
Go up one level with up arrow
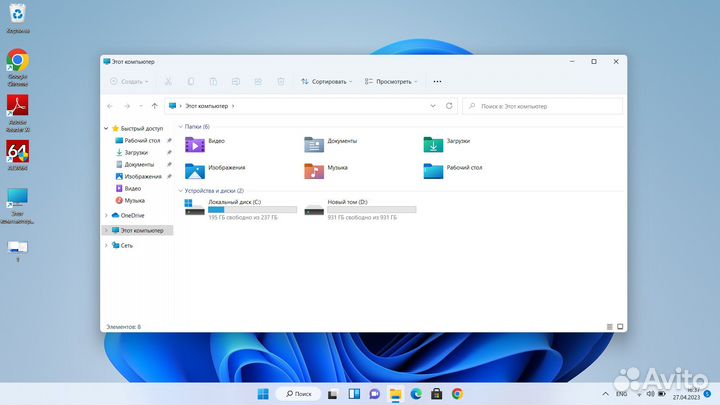[x=155, y=106]
